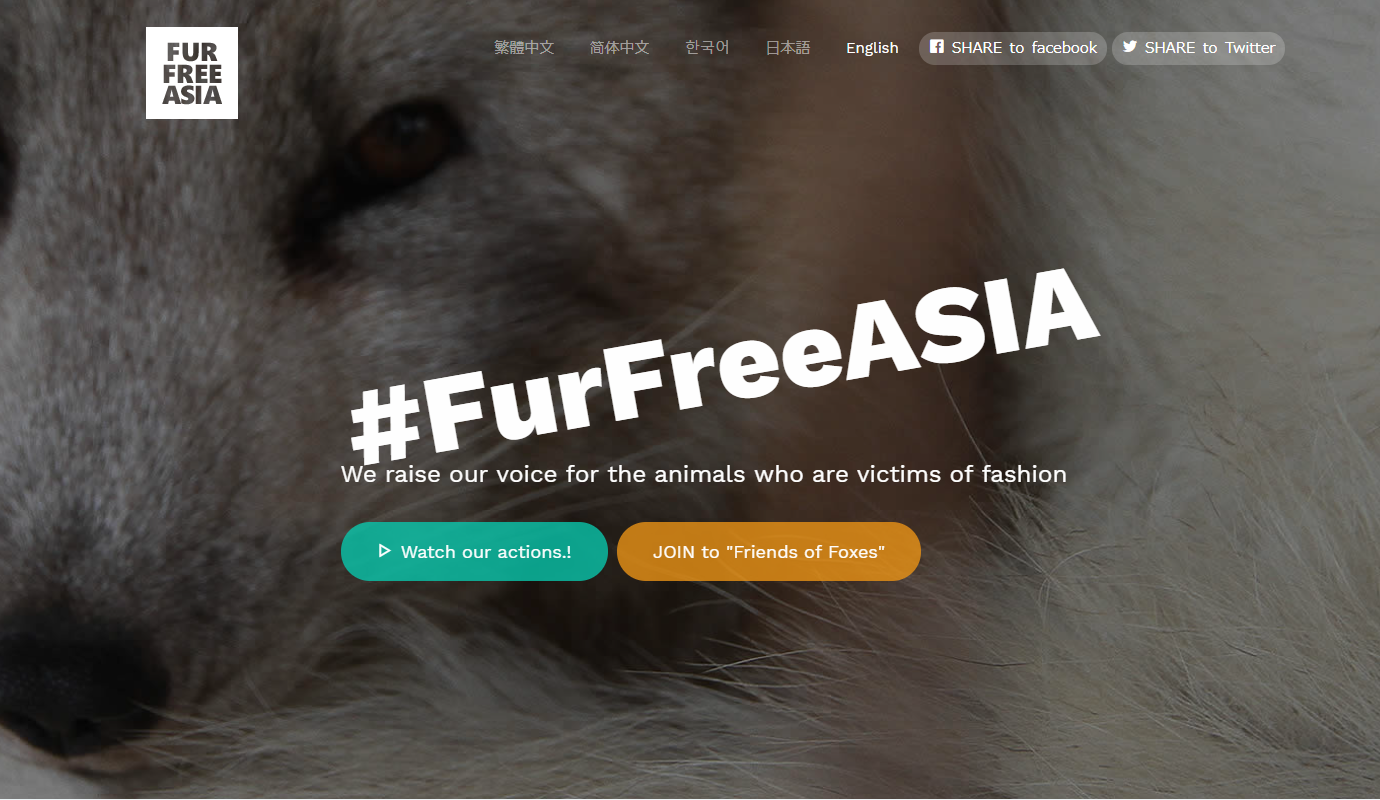Join "Friends of Foxes" via the orange button
This screenshot has height=800, width=1380.
769,551
